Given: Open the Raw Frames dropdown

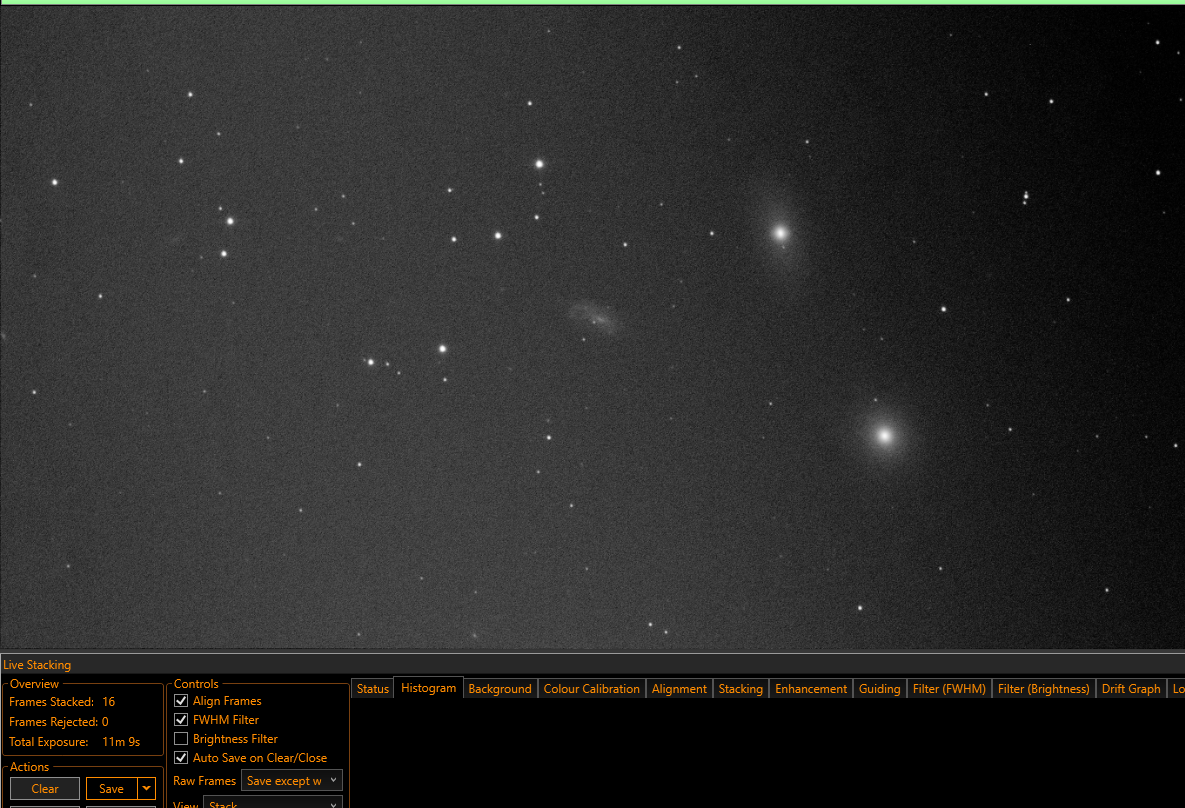Looking at the screenshot, I should pyautogui.click(x=292, y=781).
